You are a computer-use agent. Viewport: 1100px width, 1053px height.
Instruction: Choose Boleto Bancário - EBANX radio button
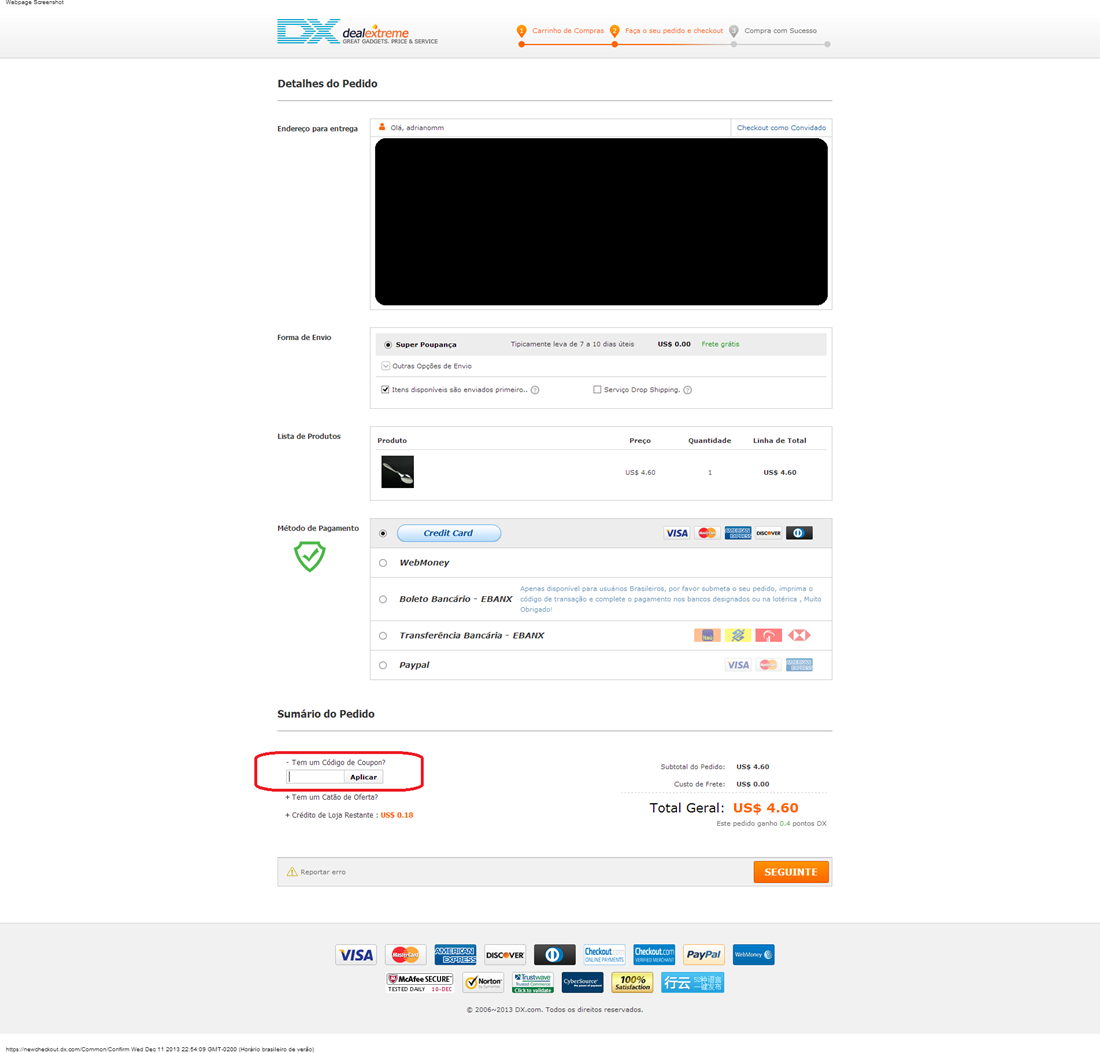(383, 599)
